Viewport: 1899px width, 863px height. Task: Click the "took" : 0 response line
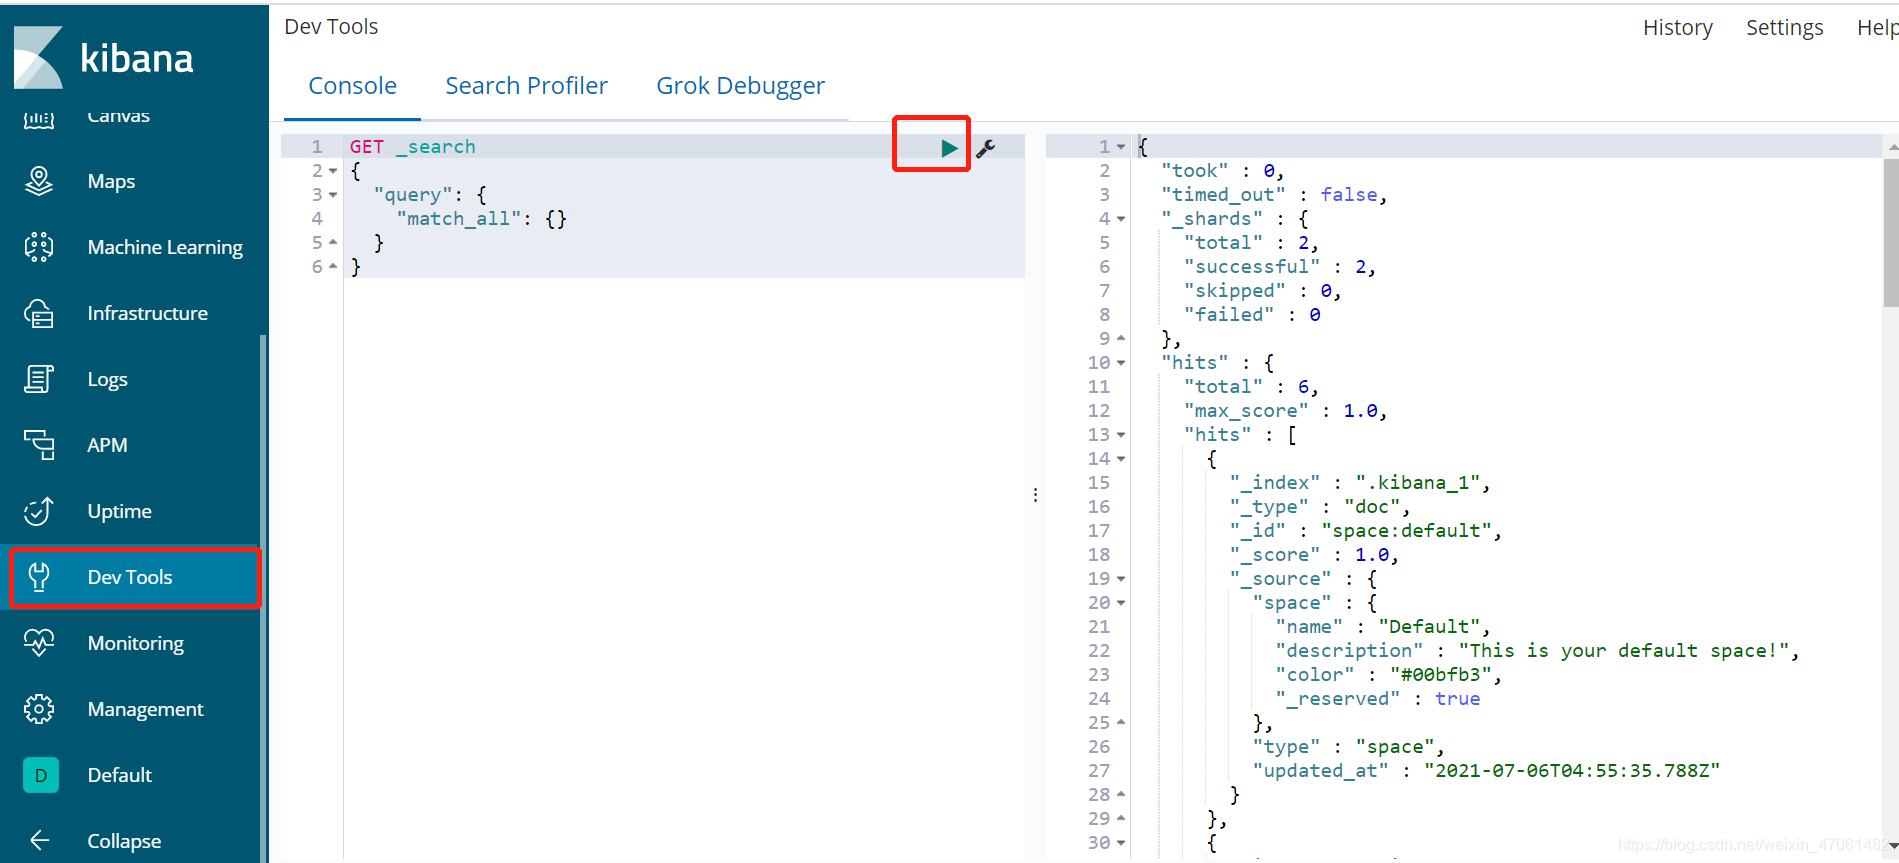click(x=1222, y=171)
